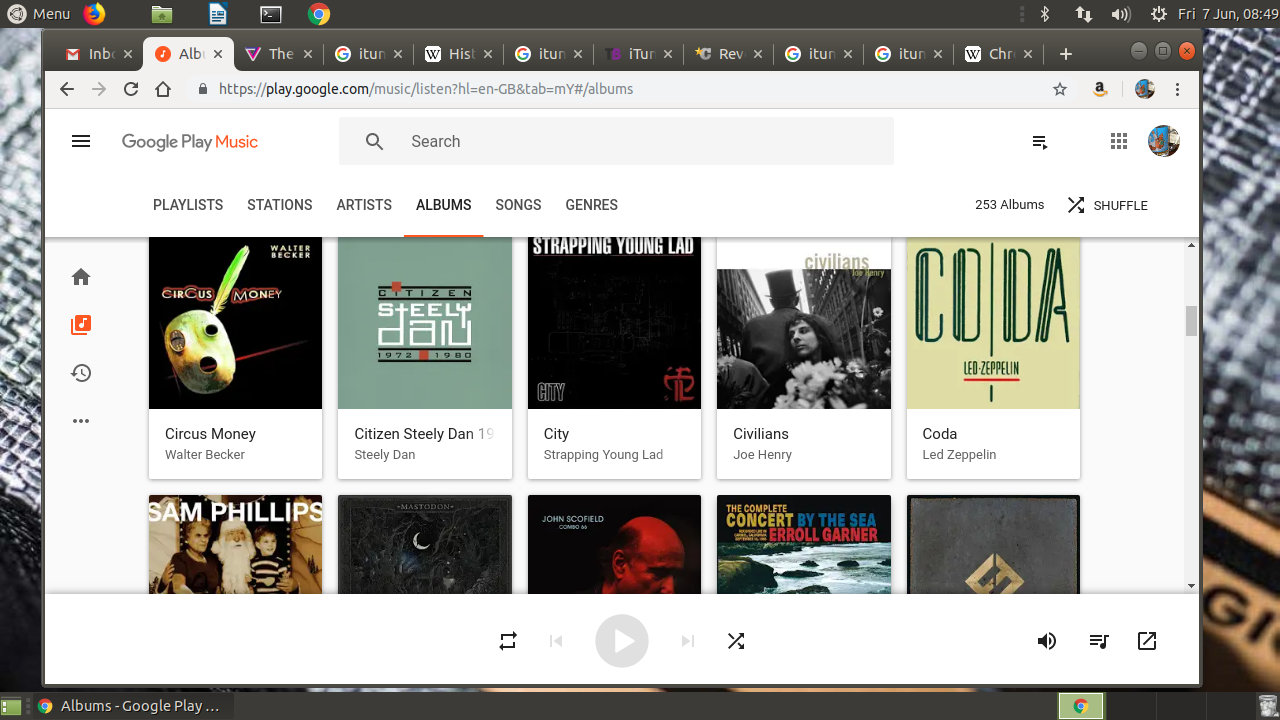This screenshot has width=1280, height=720.
Task: Click the Circus Money album title
Action: (x=210, y=434)
